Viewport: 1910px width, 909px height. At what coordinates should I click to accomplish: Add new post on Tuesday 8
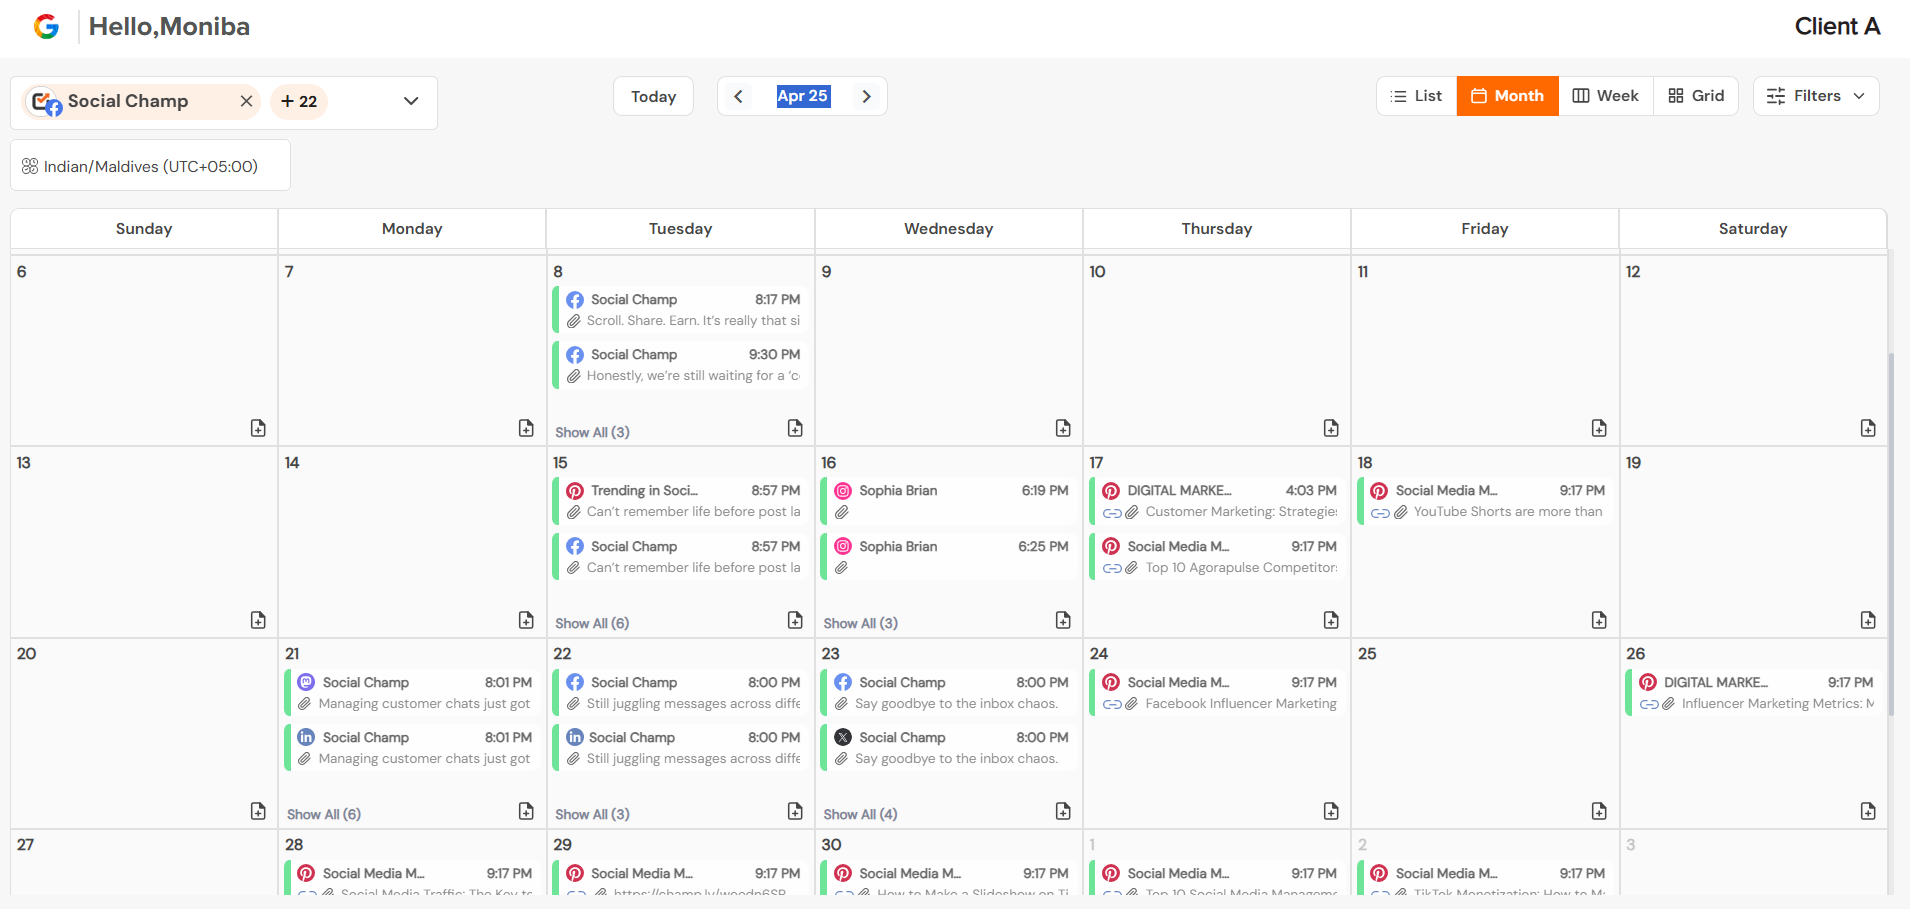(x=795, y=428)
